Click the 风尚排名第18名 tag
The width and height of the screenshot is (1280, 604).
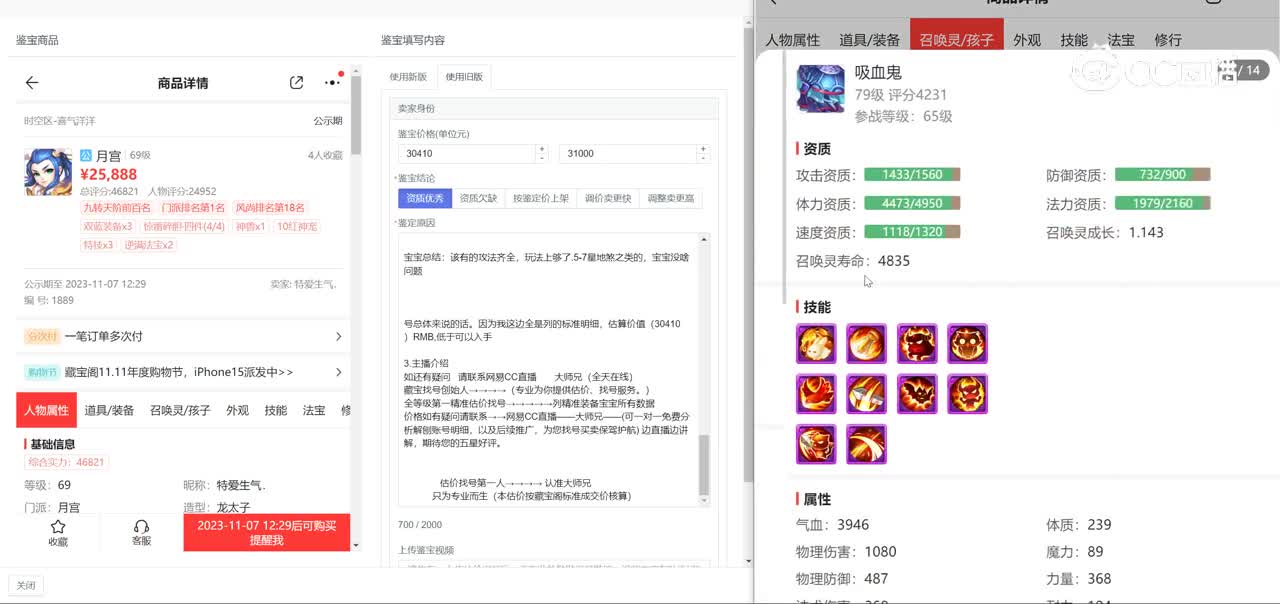270,208
